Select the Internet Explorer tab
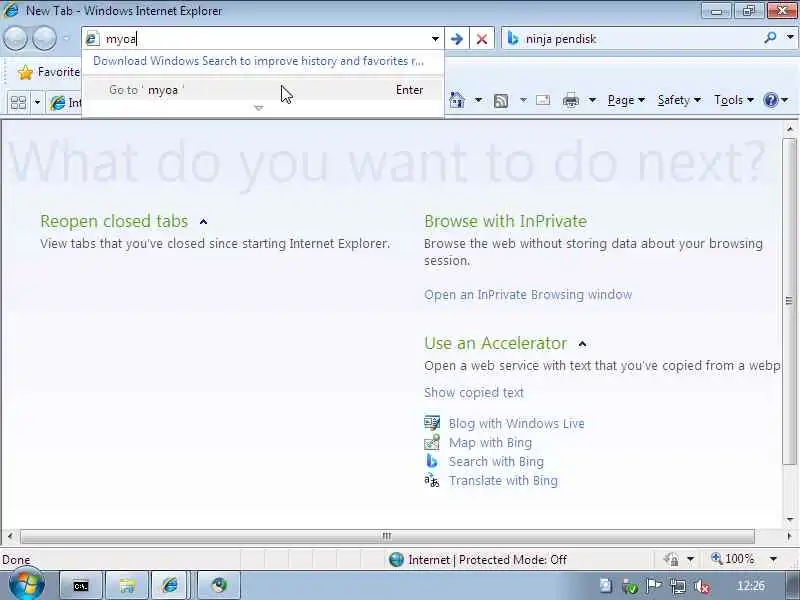The width and height of the screenshot is (800, 600). [x=64, y=103]
